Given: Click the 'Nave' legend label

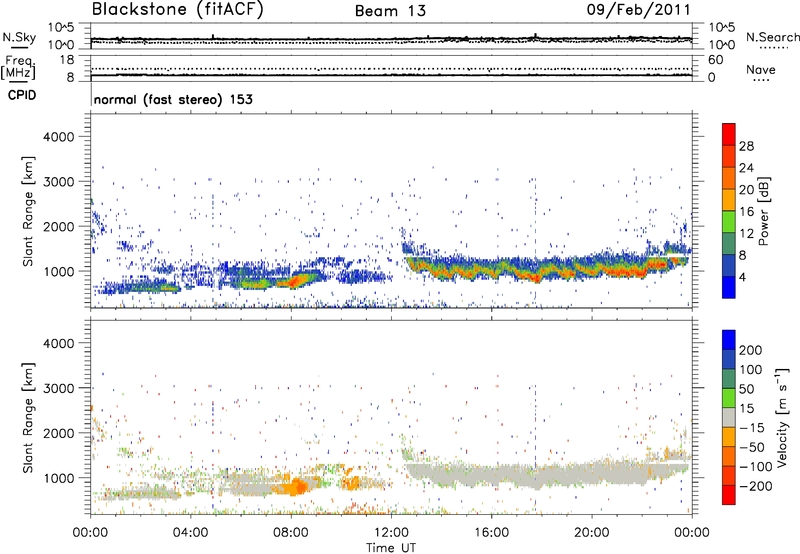Looking at the screenshot, I should 761,69.
